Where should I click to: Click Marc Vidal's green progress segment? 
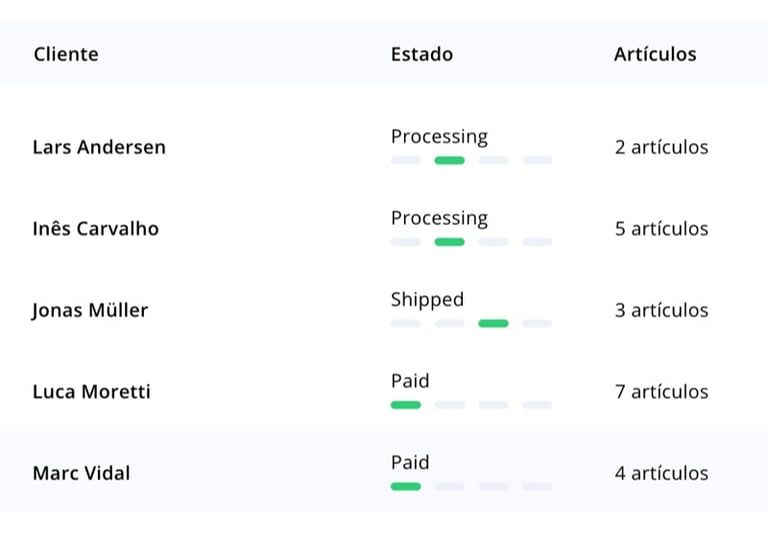click(405, 486)
